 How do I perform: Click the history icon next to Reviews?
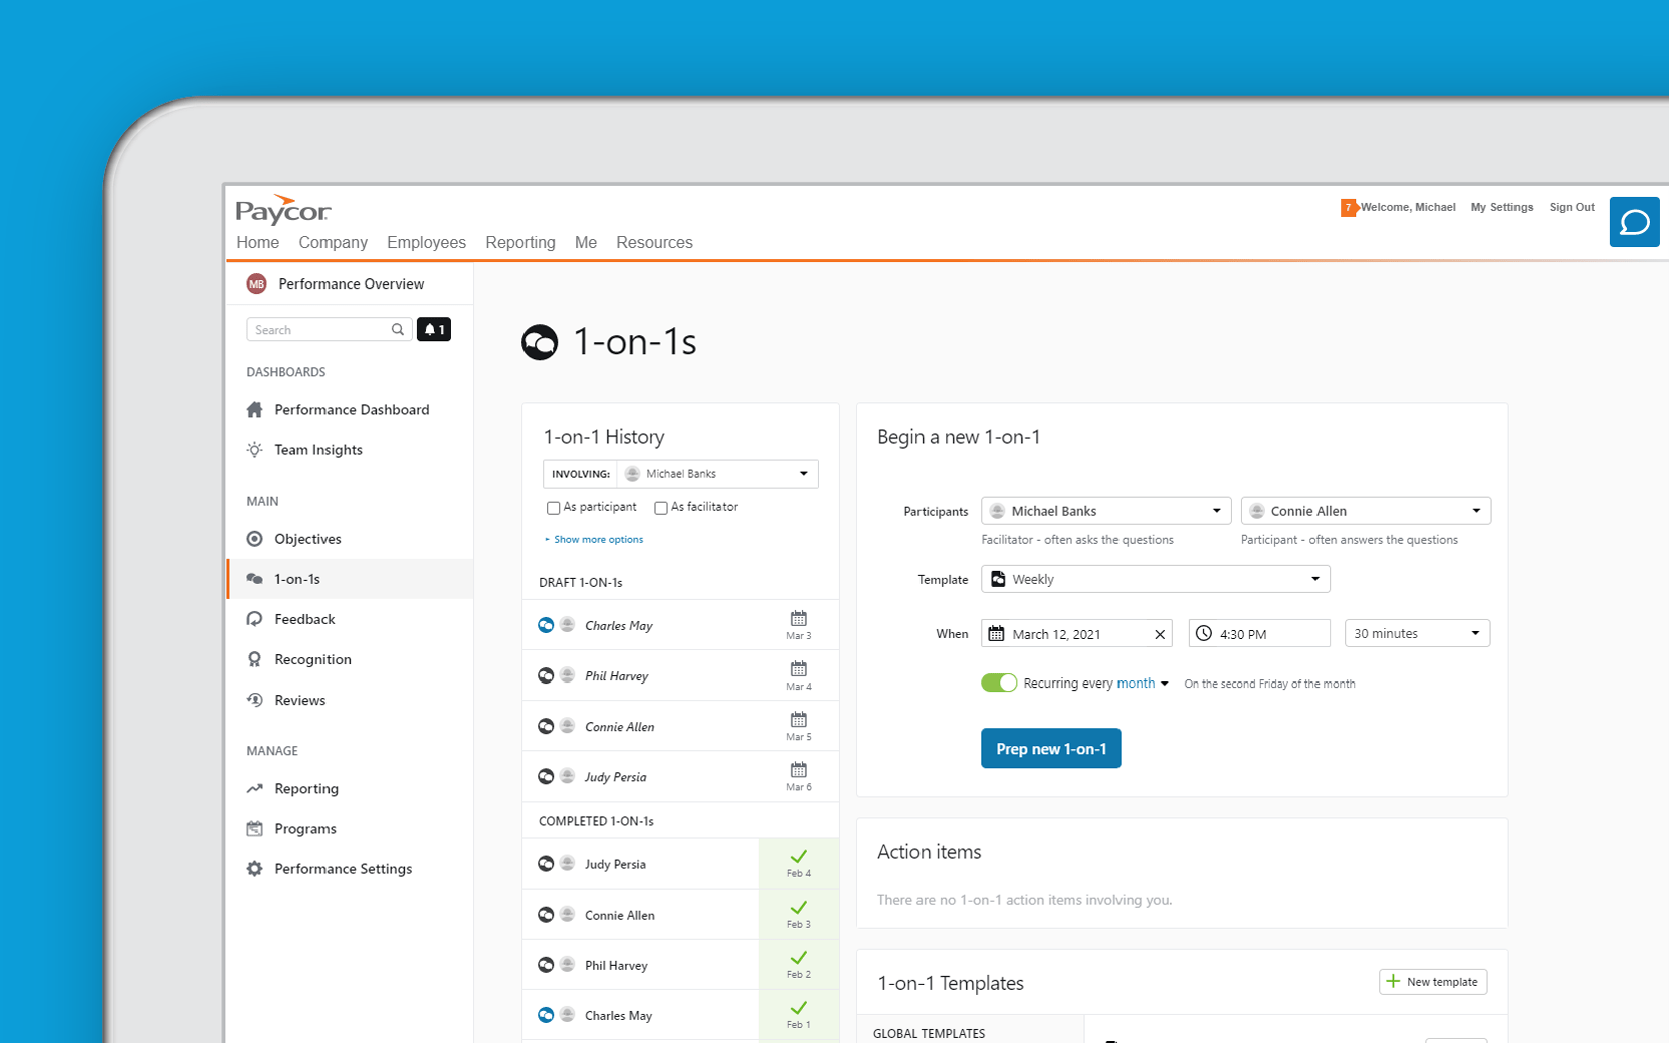(x=255, y=700)
